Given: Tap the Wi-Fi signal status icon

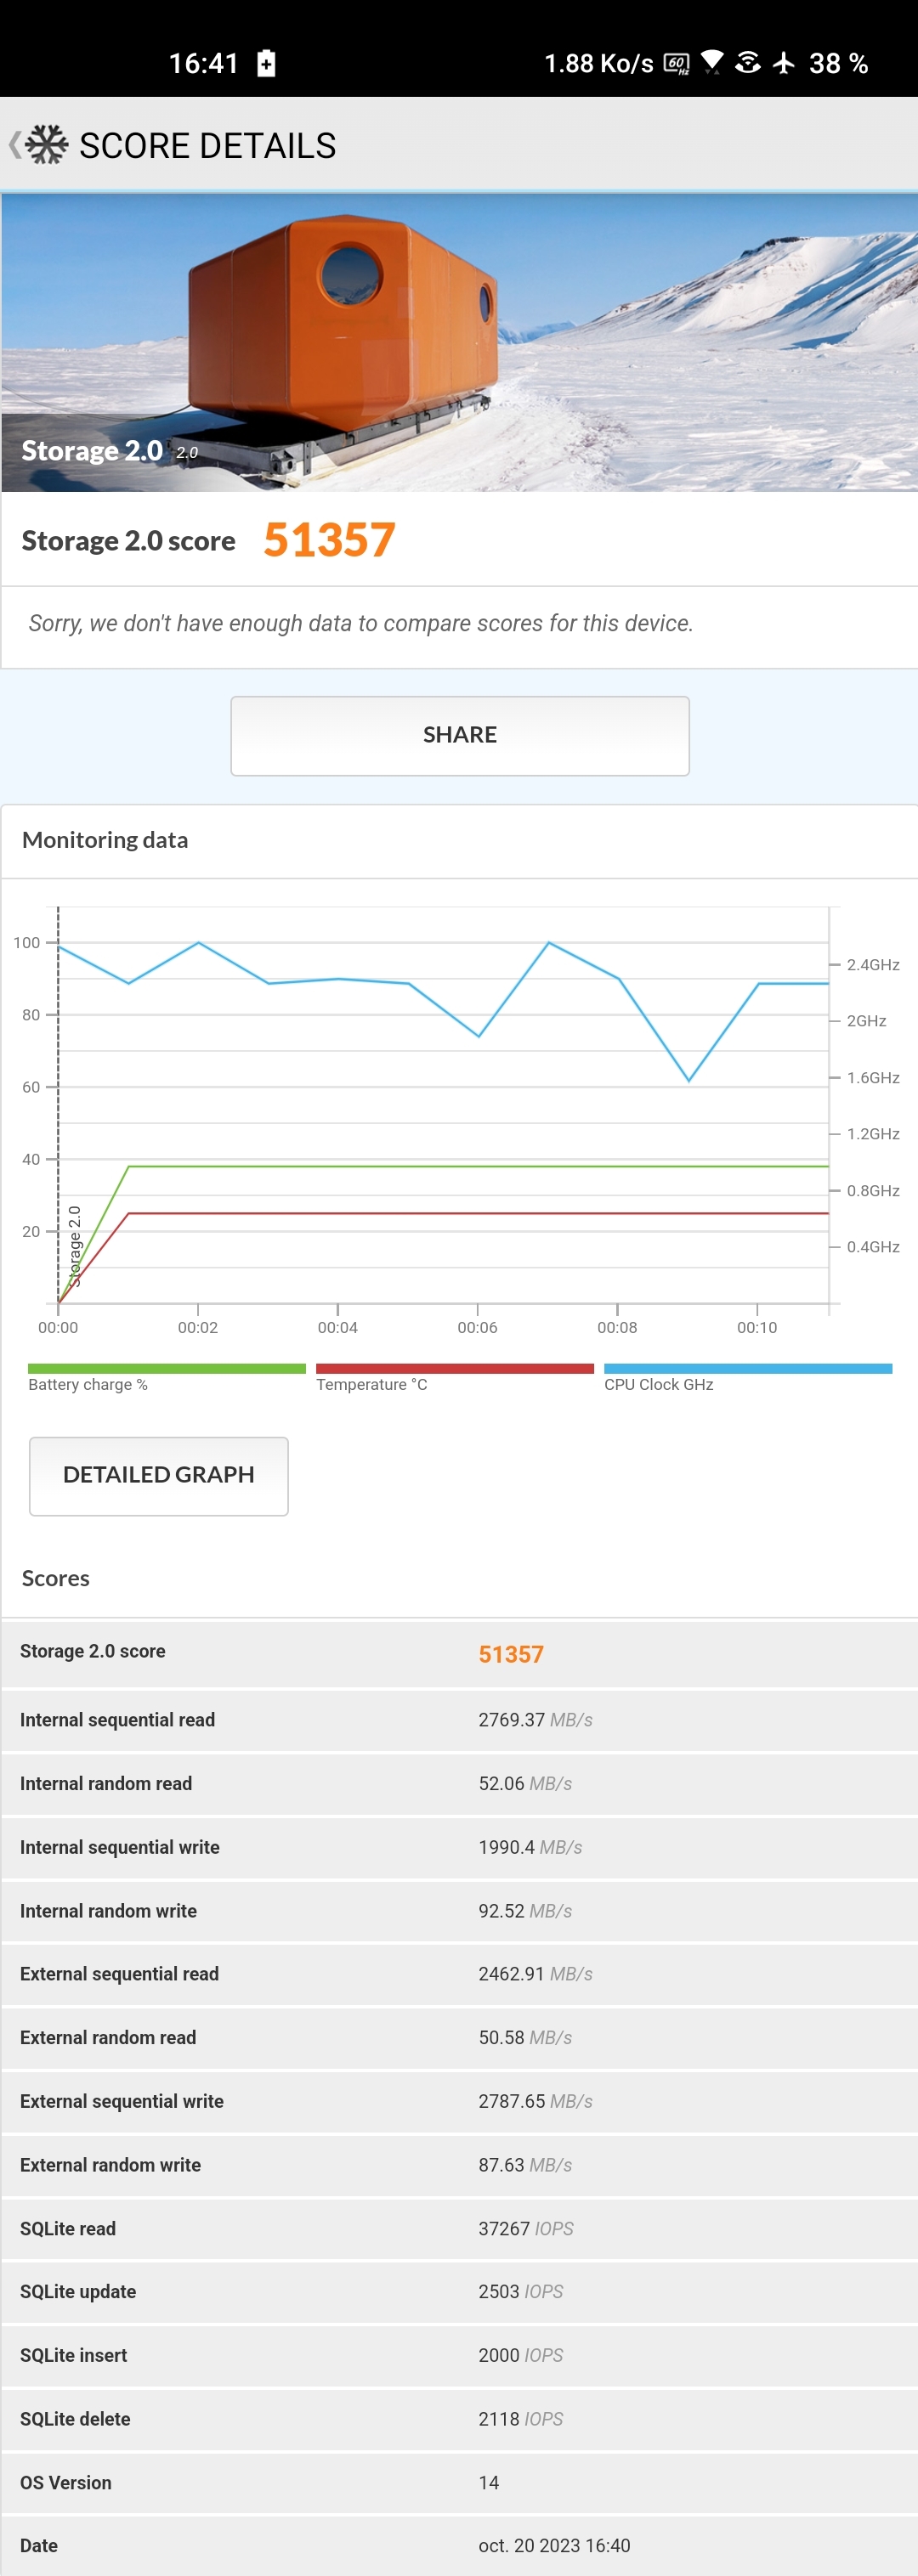Looking at the screenshot, I should [x=712, y=62].
